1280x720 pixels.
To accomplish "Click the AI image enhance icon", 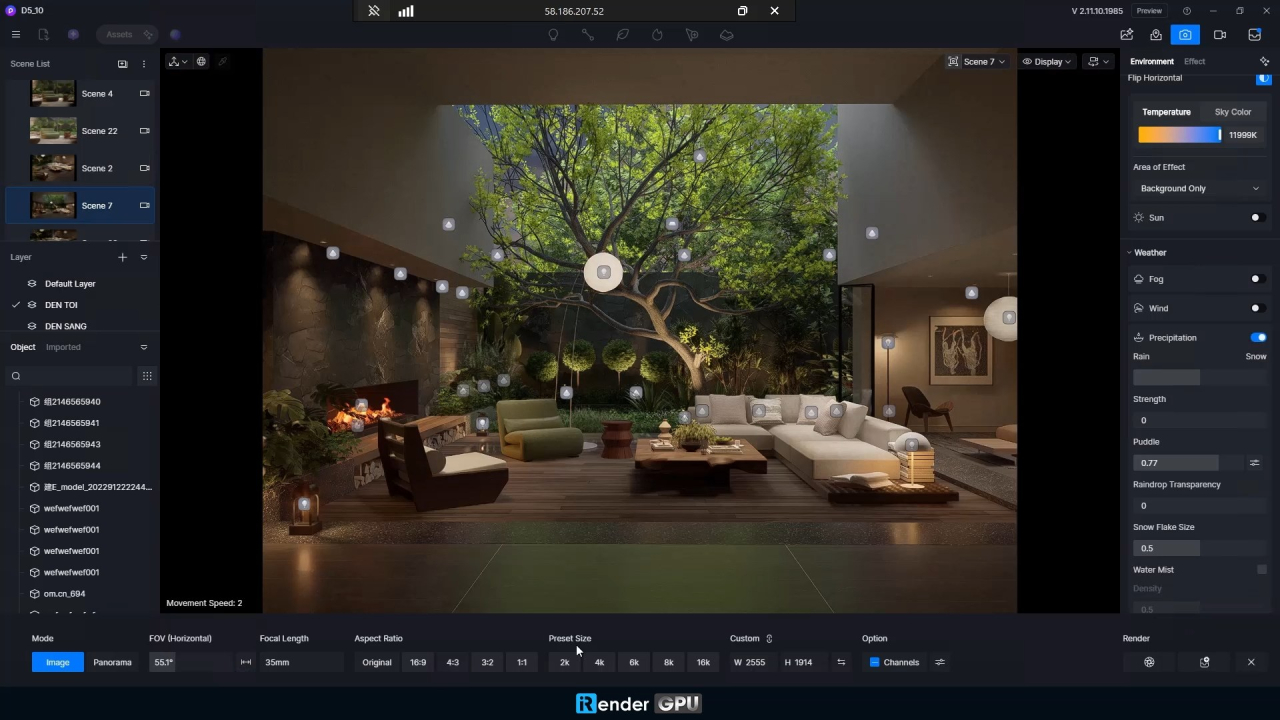I will [x=1127, y=35].
